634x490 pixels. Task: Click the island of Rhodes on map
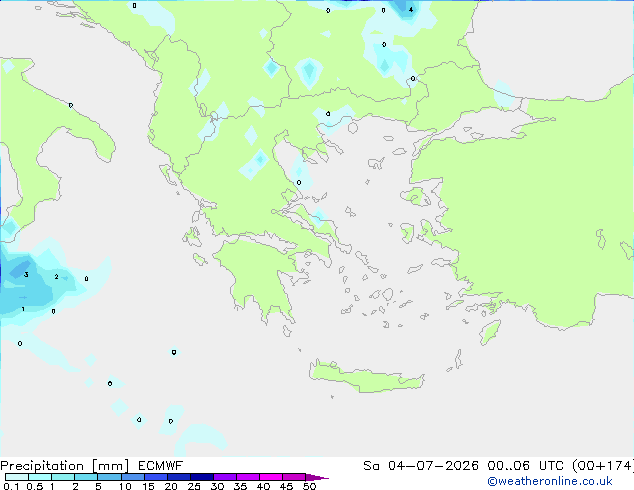pos(490,332)
